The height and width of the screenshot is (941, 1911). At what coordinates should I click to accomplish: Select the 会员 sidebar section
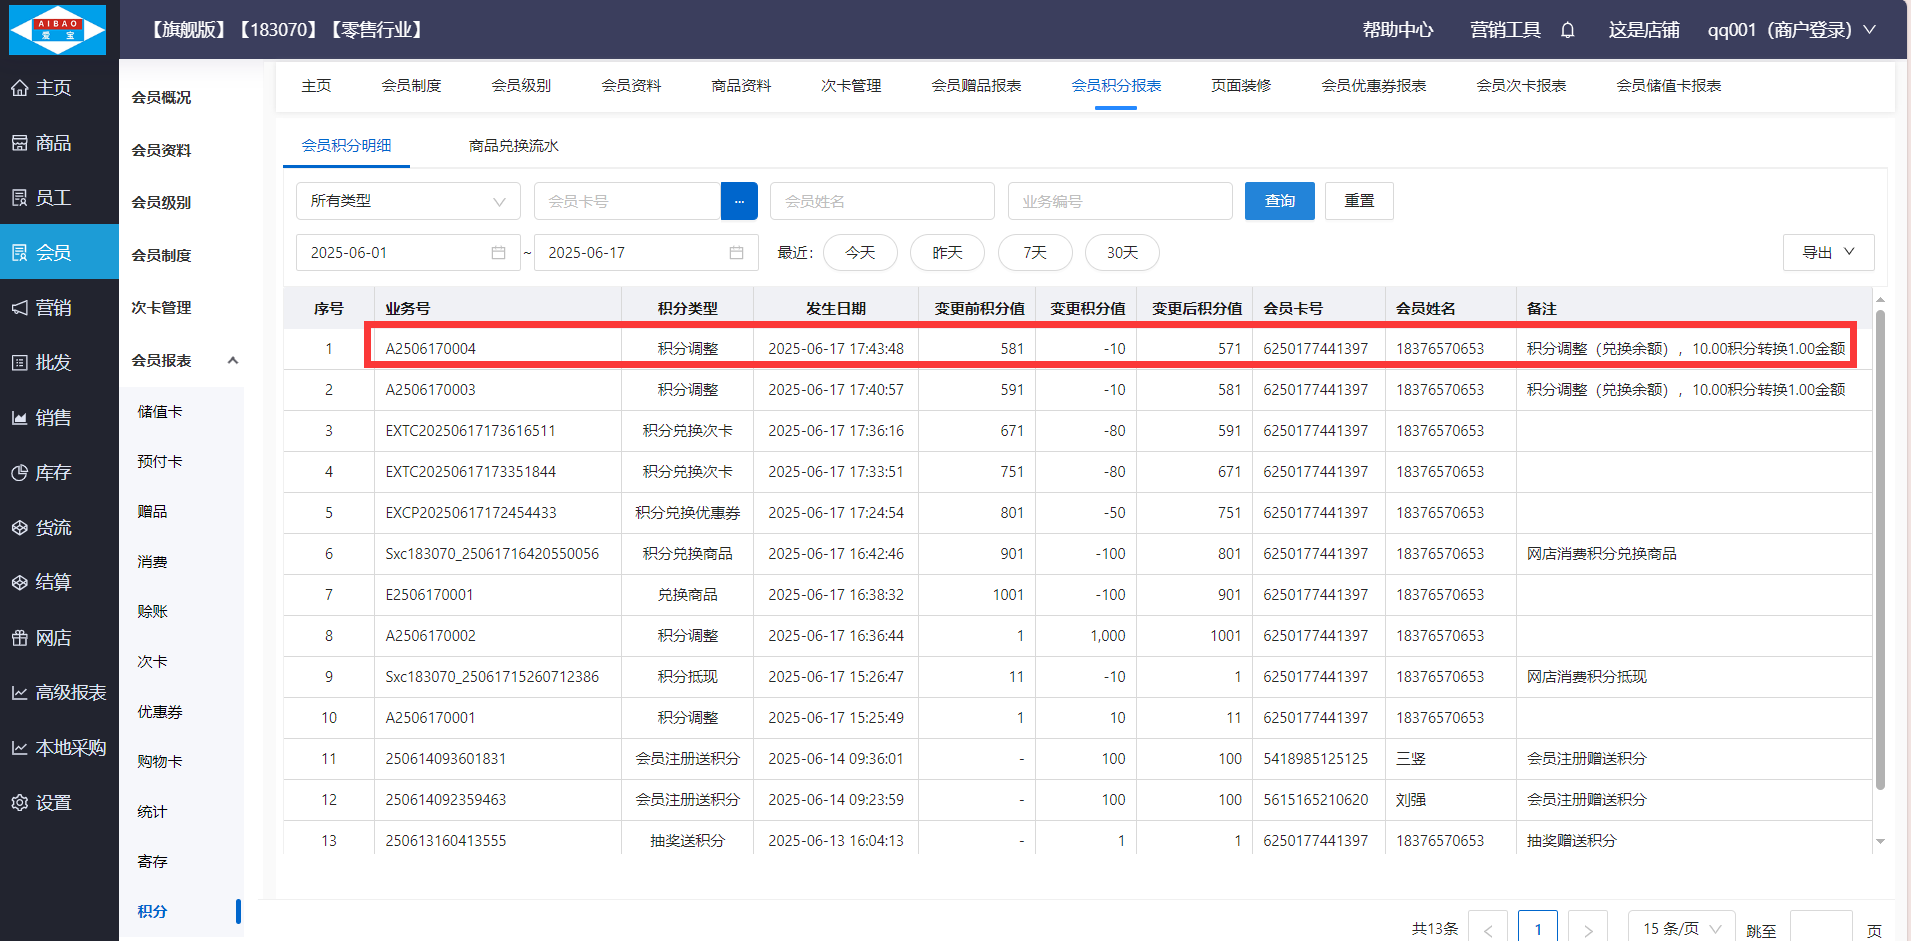click(x=59, y=253)
